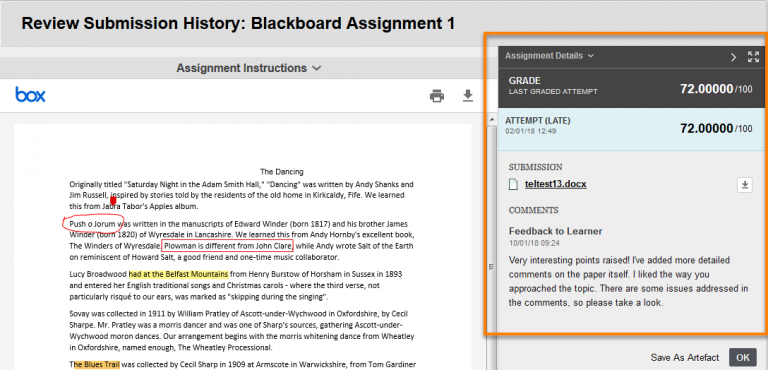Image resolution: width=768 pixels, height=370 pixels.
Task: Download the teltest13.docx submission file icon
Action: click(744, 185)
